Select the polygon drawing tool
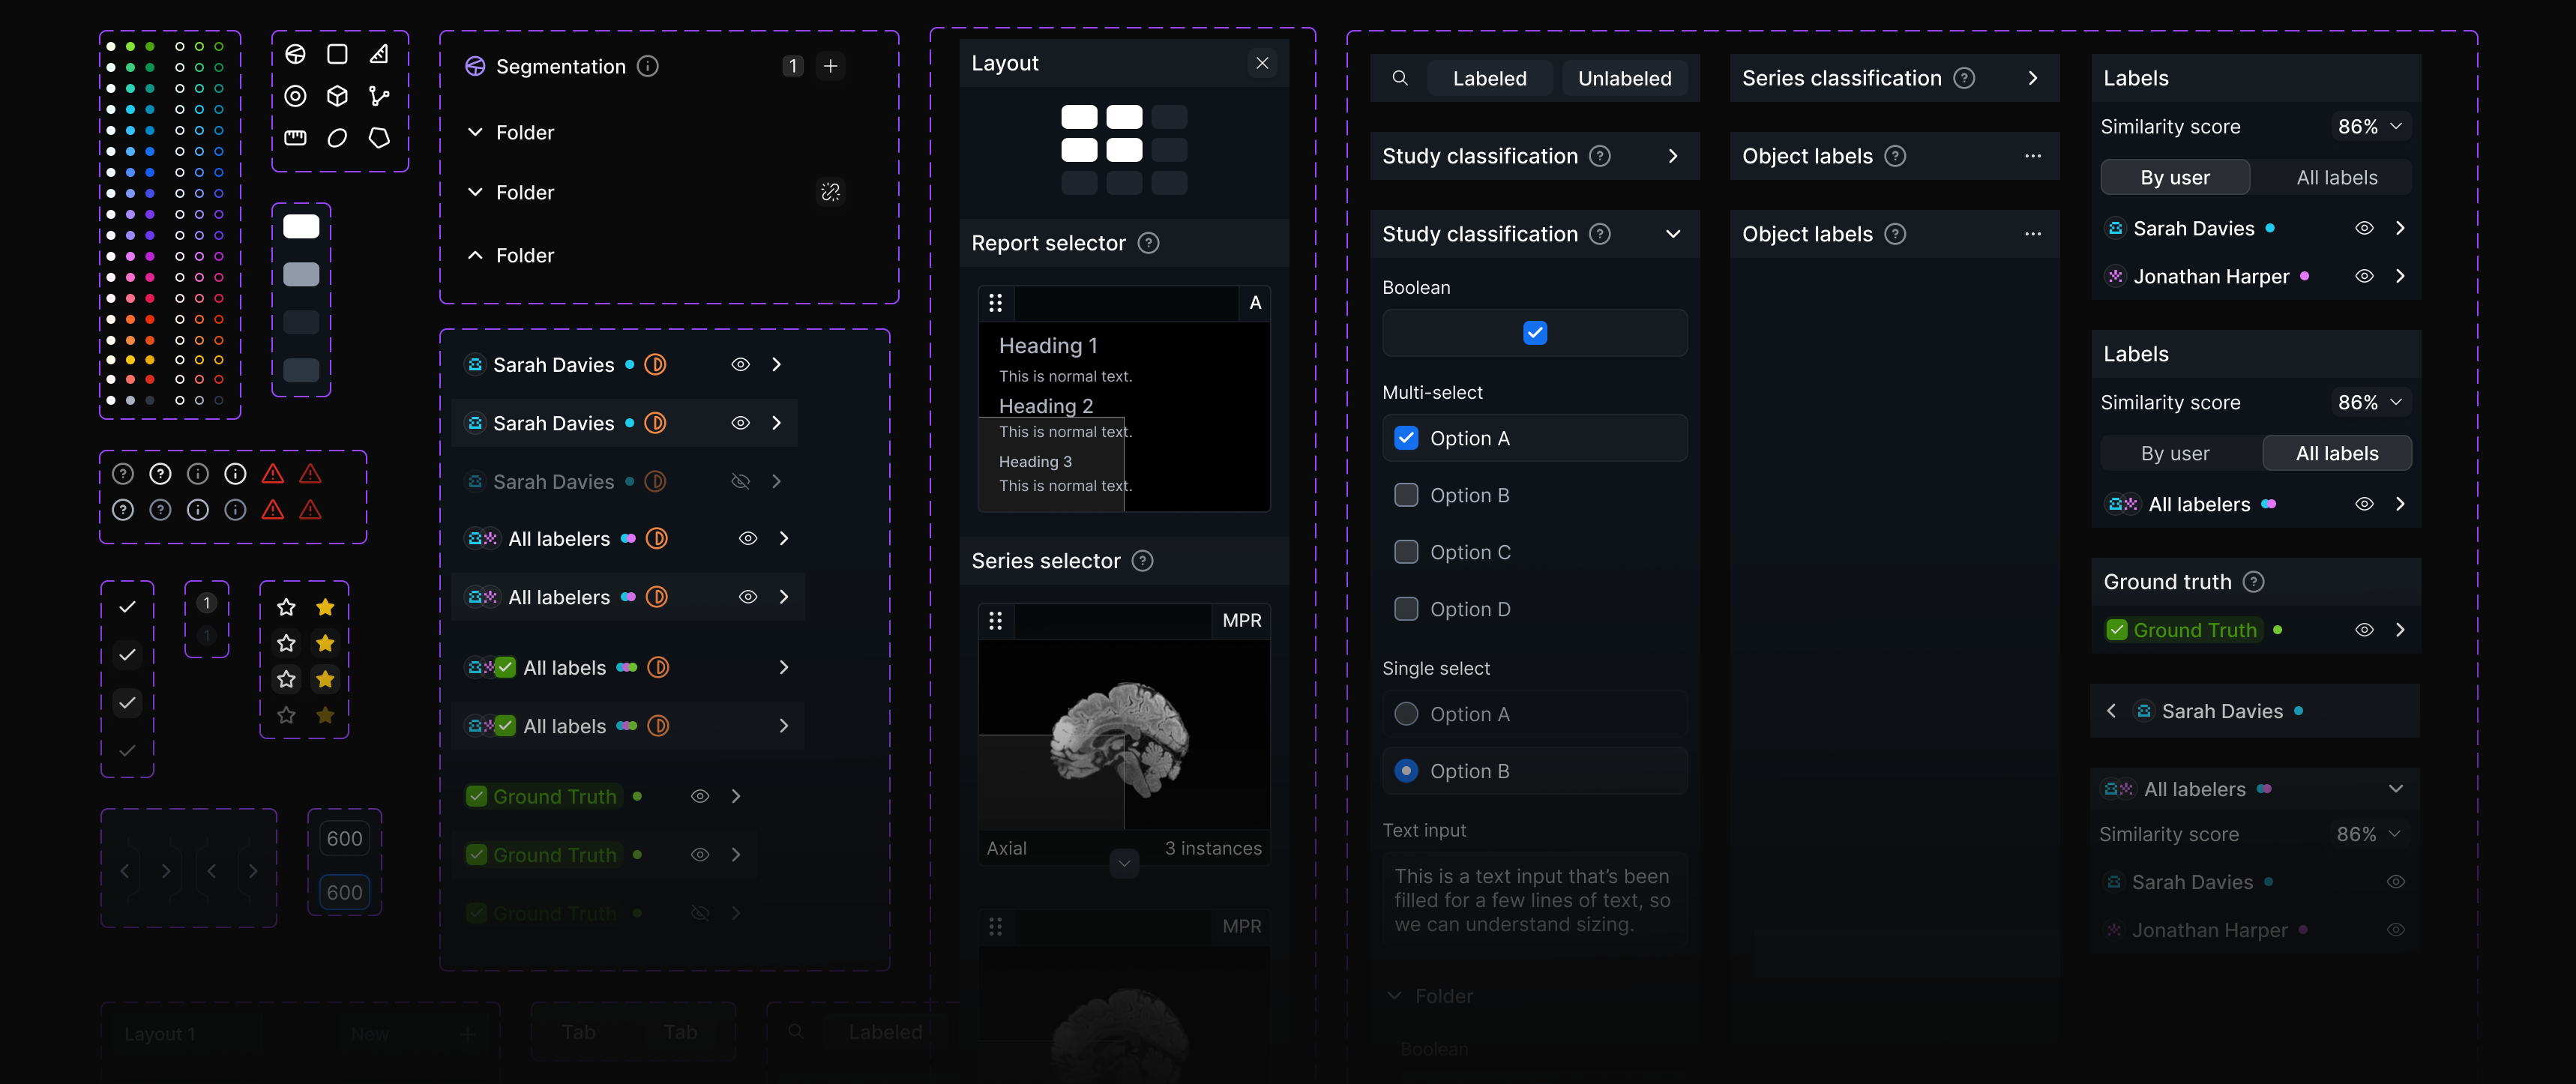Screen dimensions: 2576x1084 pyautogui.click(x=379, y=138)
